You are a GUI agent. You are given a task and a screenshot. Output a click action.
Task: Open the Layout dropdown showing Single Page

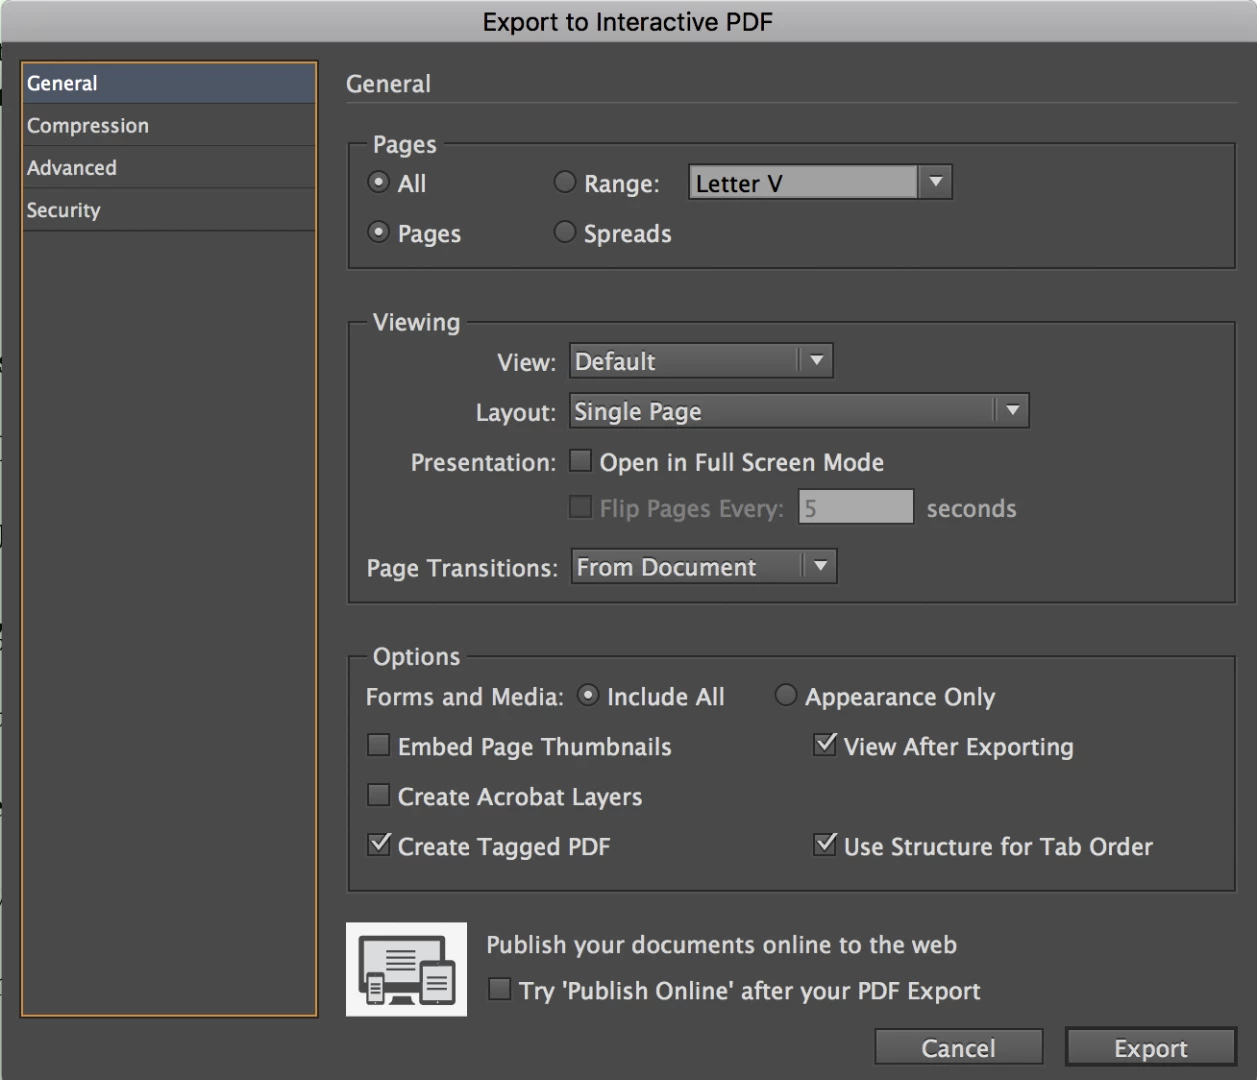click(x=799, y=411)
